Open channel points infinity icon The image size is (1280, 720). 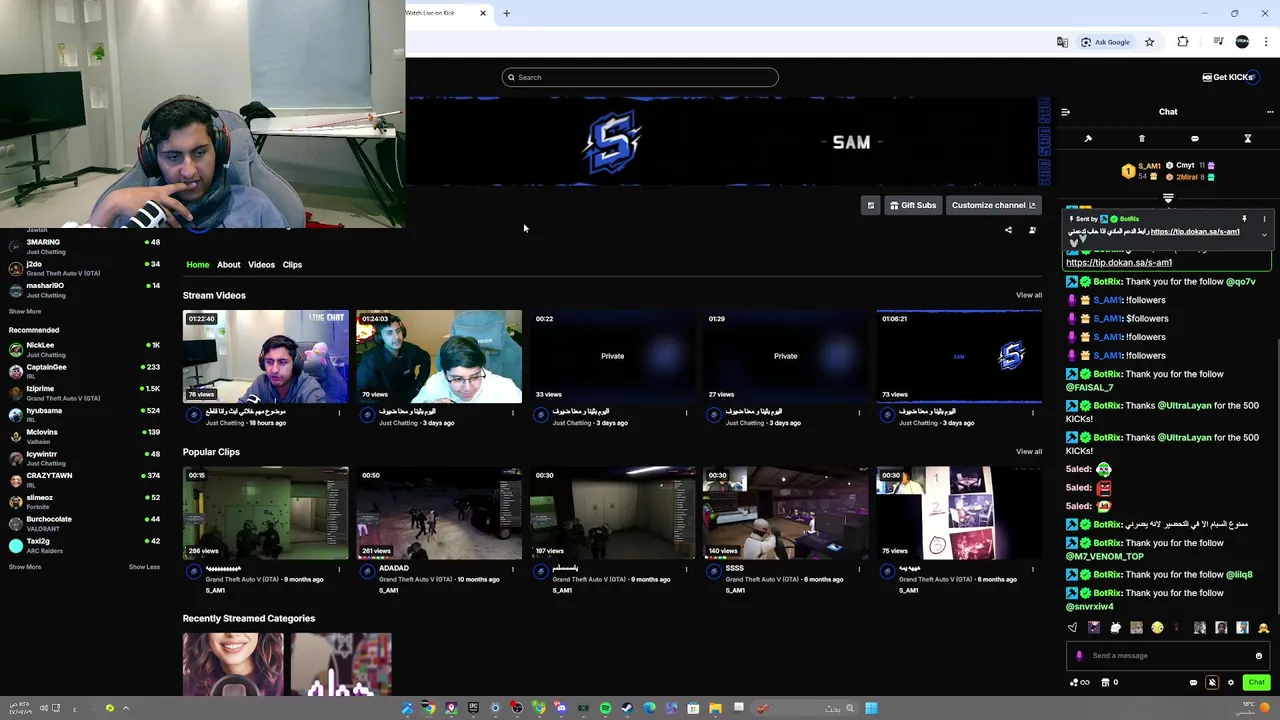[x=1080, y=682]
